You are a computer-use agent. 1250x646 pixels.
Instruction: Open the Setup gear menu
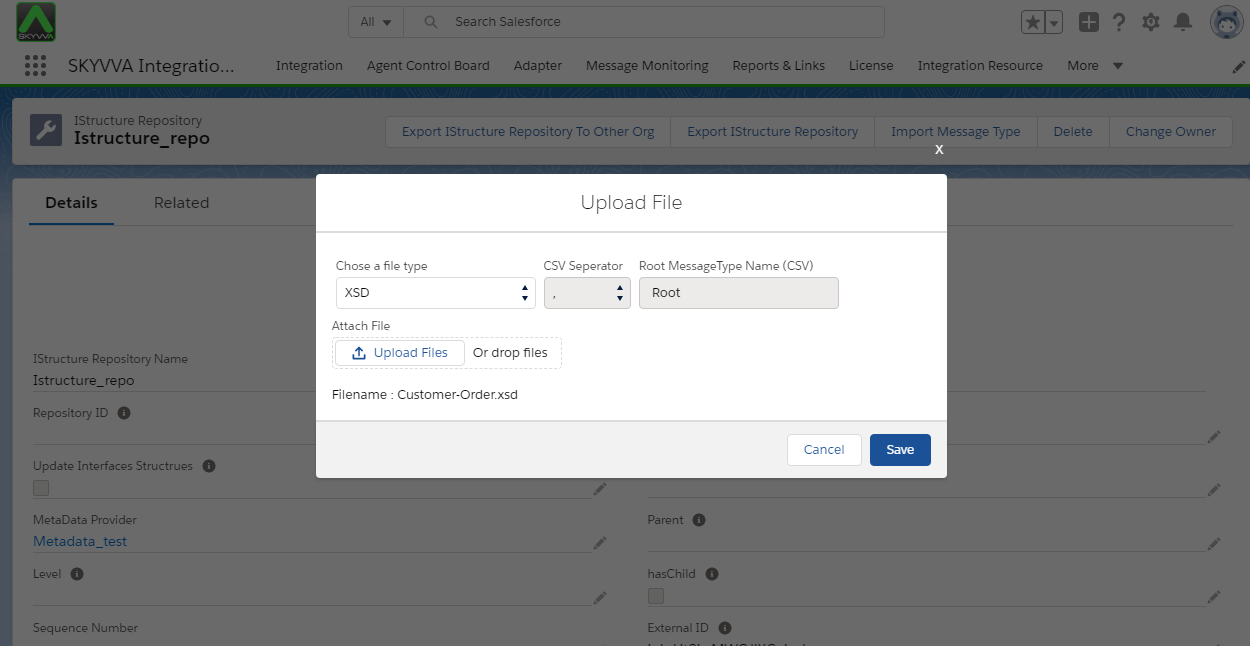tap(1151, 22)
